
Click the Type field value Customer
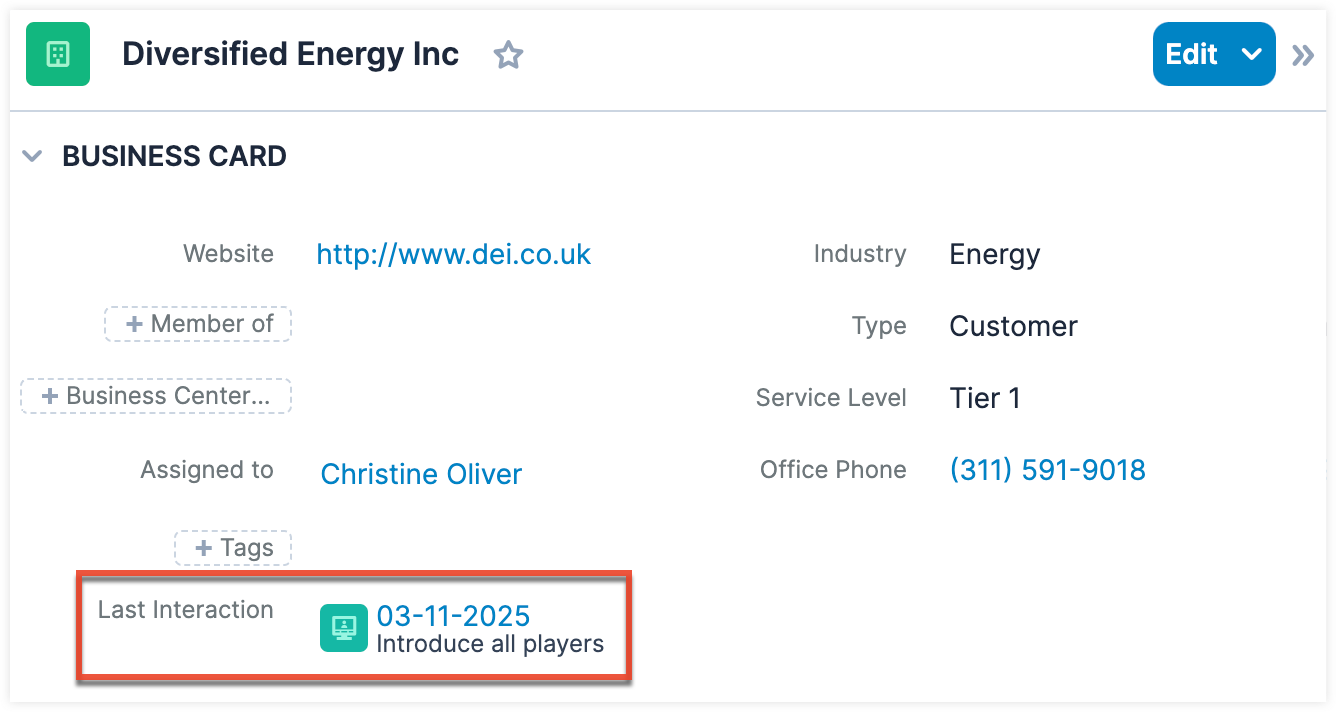tap(1013, 327)
